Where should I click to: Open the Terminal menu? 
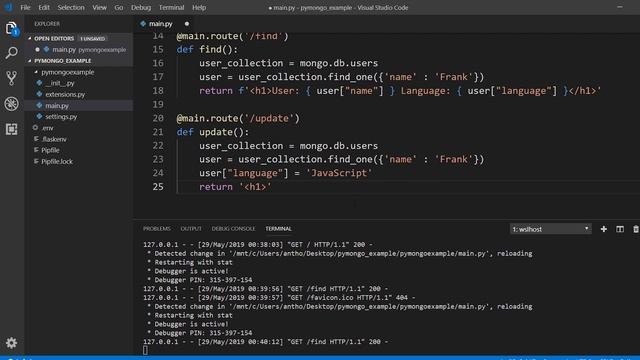coord(171,7)
